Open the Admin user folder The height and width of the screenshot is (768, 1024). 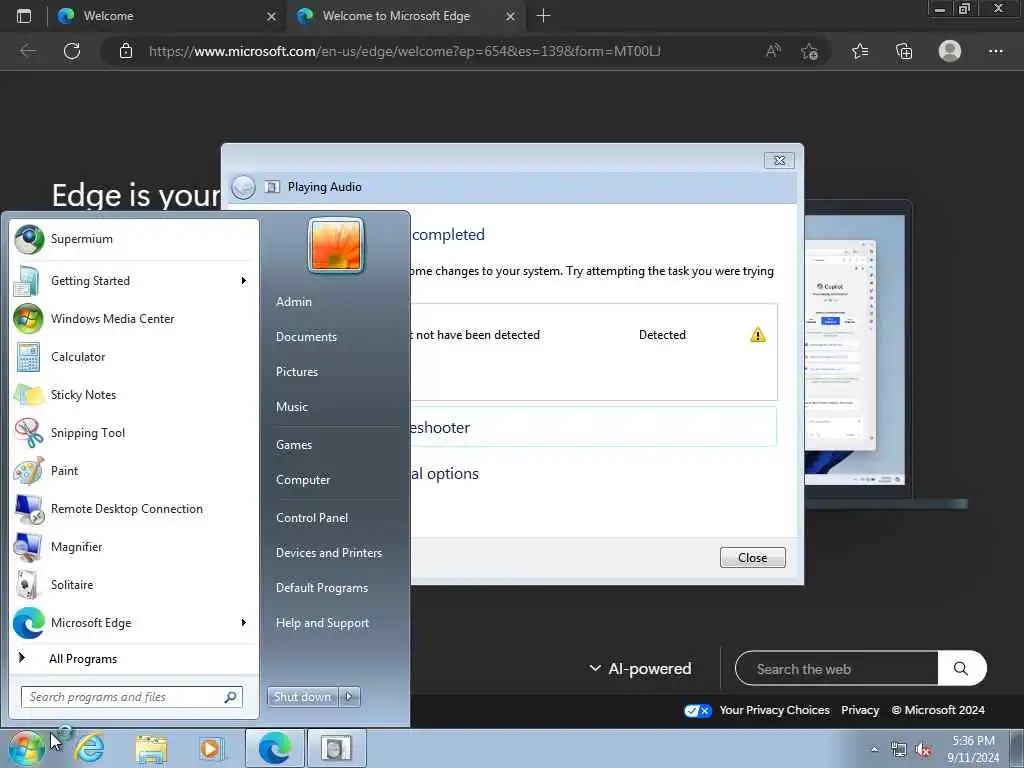point(294,302)
